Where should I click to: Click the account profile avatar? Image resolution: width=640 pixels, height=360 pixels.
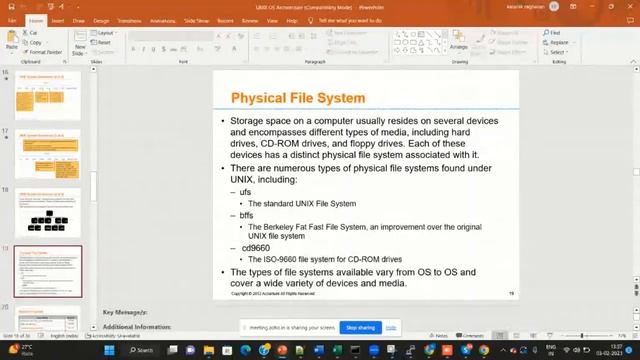[554, 7]
